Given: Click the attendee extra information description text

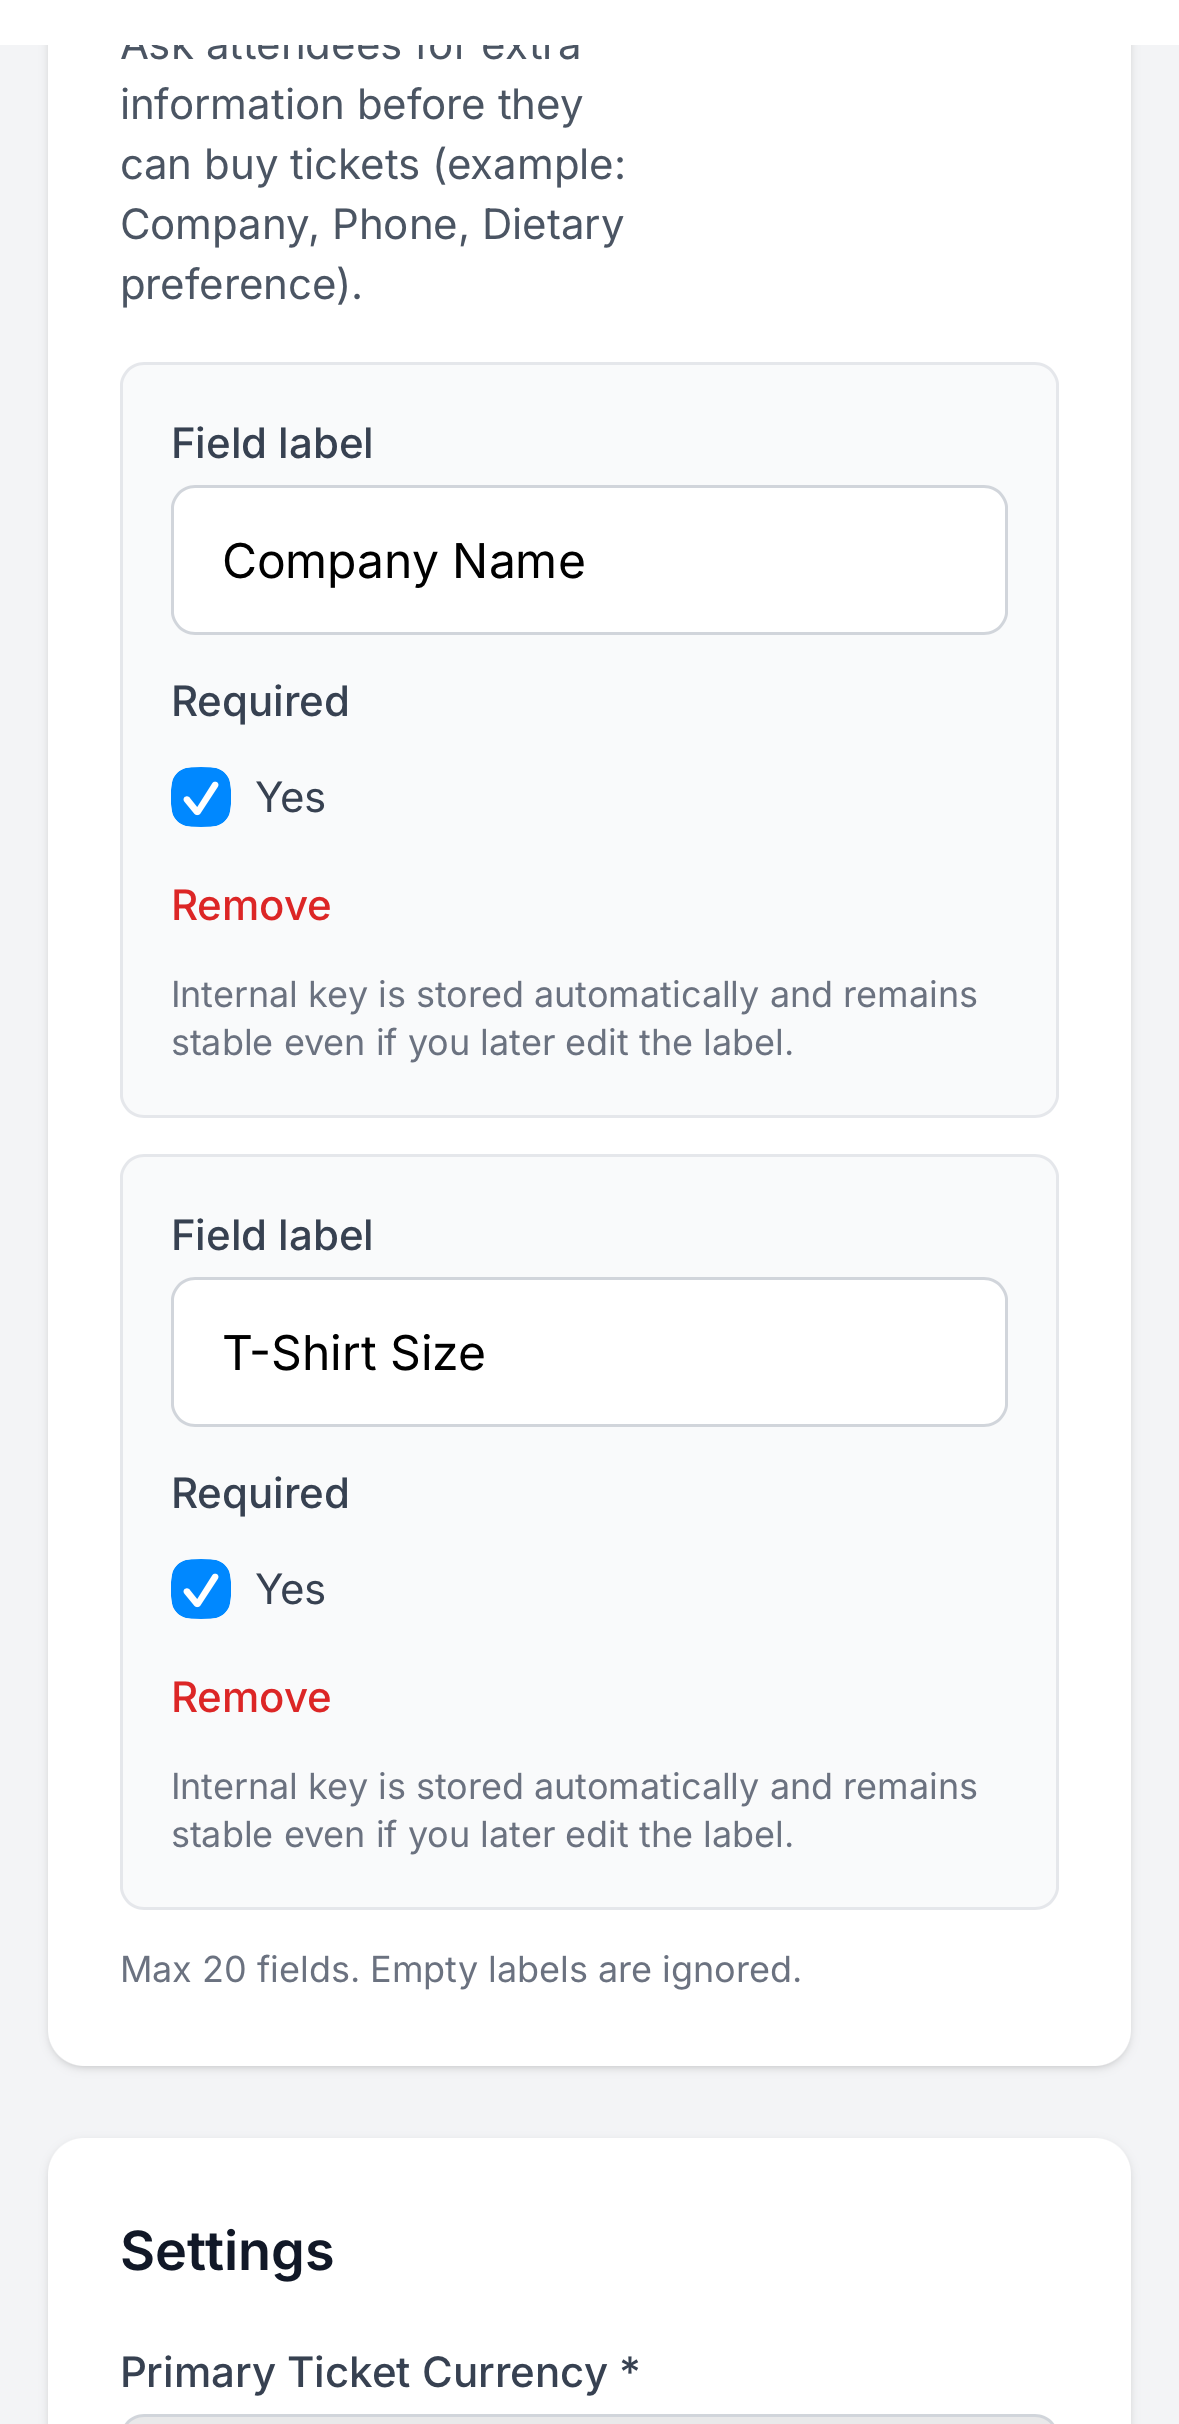Looking at the screenshot, I should point(372,194).
